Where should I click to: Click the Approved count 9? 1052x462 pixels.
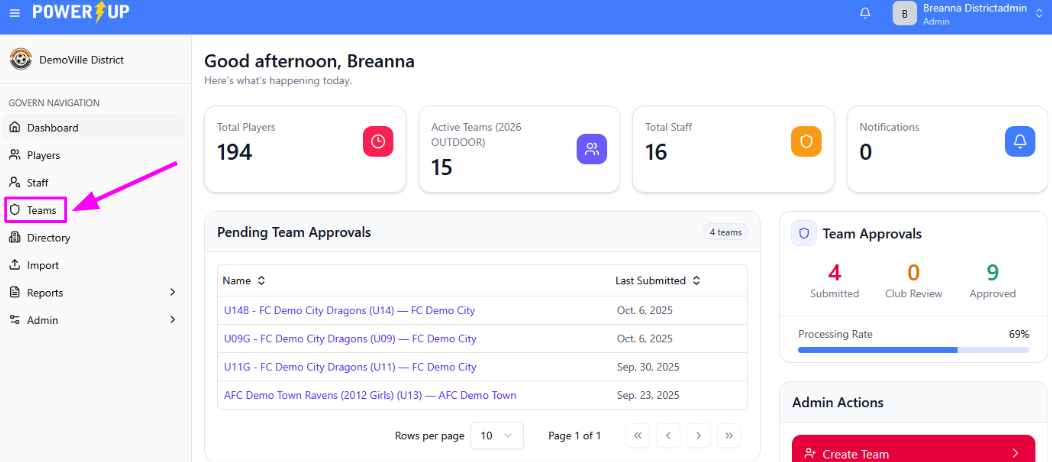(x=992, y=272)
